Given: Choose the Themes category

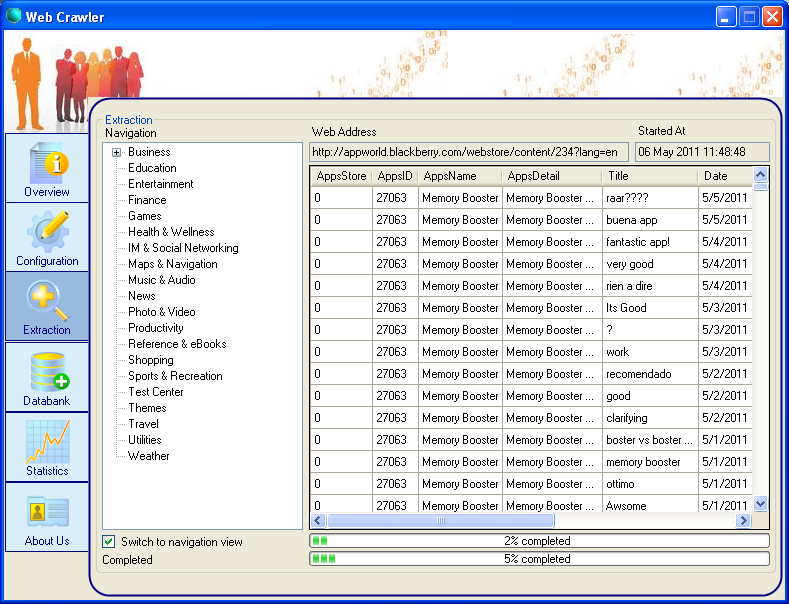Looking at the screenshot, I should point(147,408).
